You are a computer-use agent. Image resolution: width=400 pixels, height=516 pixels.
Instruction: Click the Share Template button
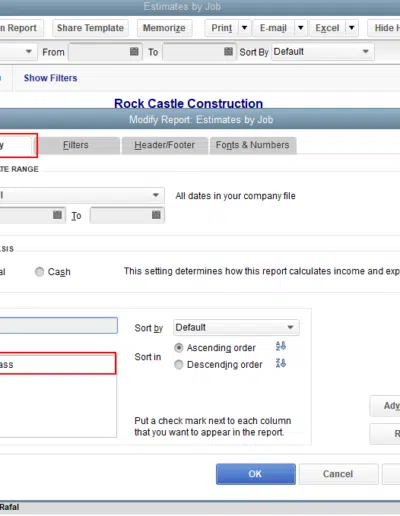[90, 28]
